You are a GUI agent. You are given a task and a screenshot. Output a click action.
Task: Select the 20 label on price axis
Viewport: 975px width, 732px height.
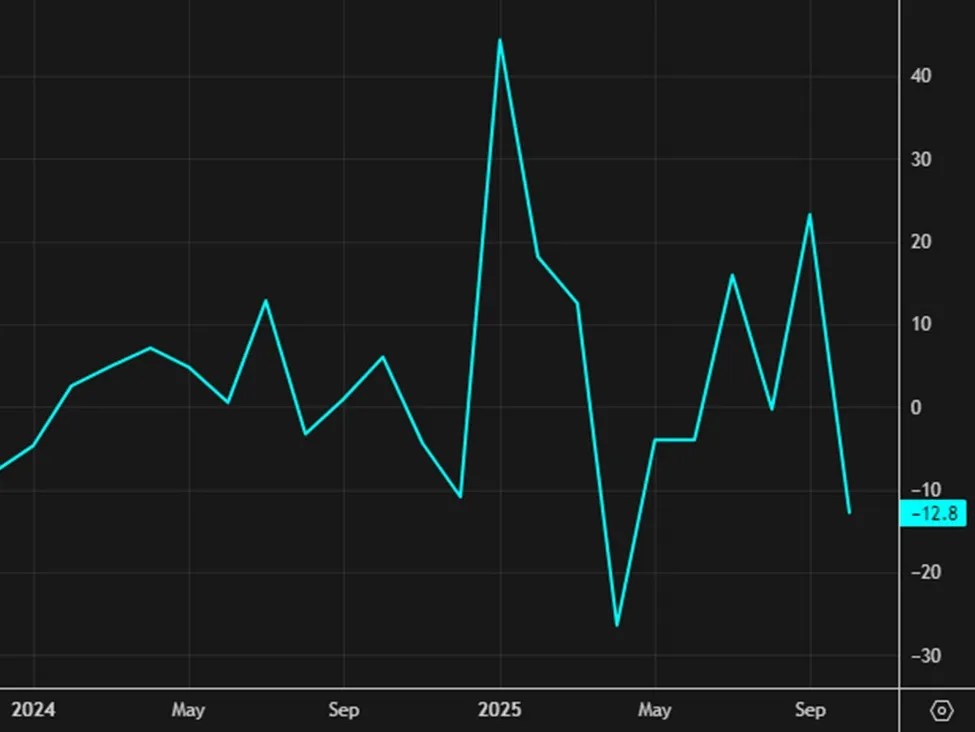(921, 242)
